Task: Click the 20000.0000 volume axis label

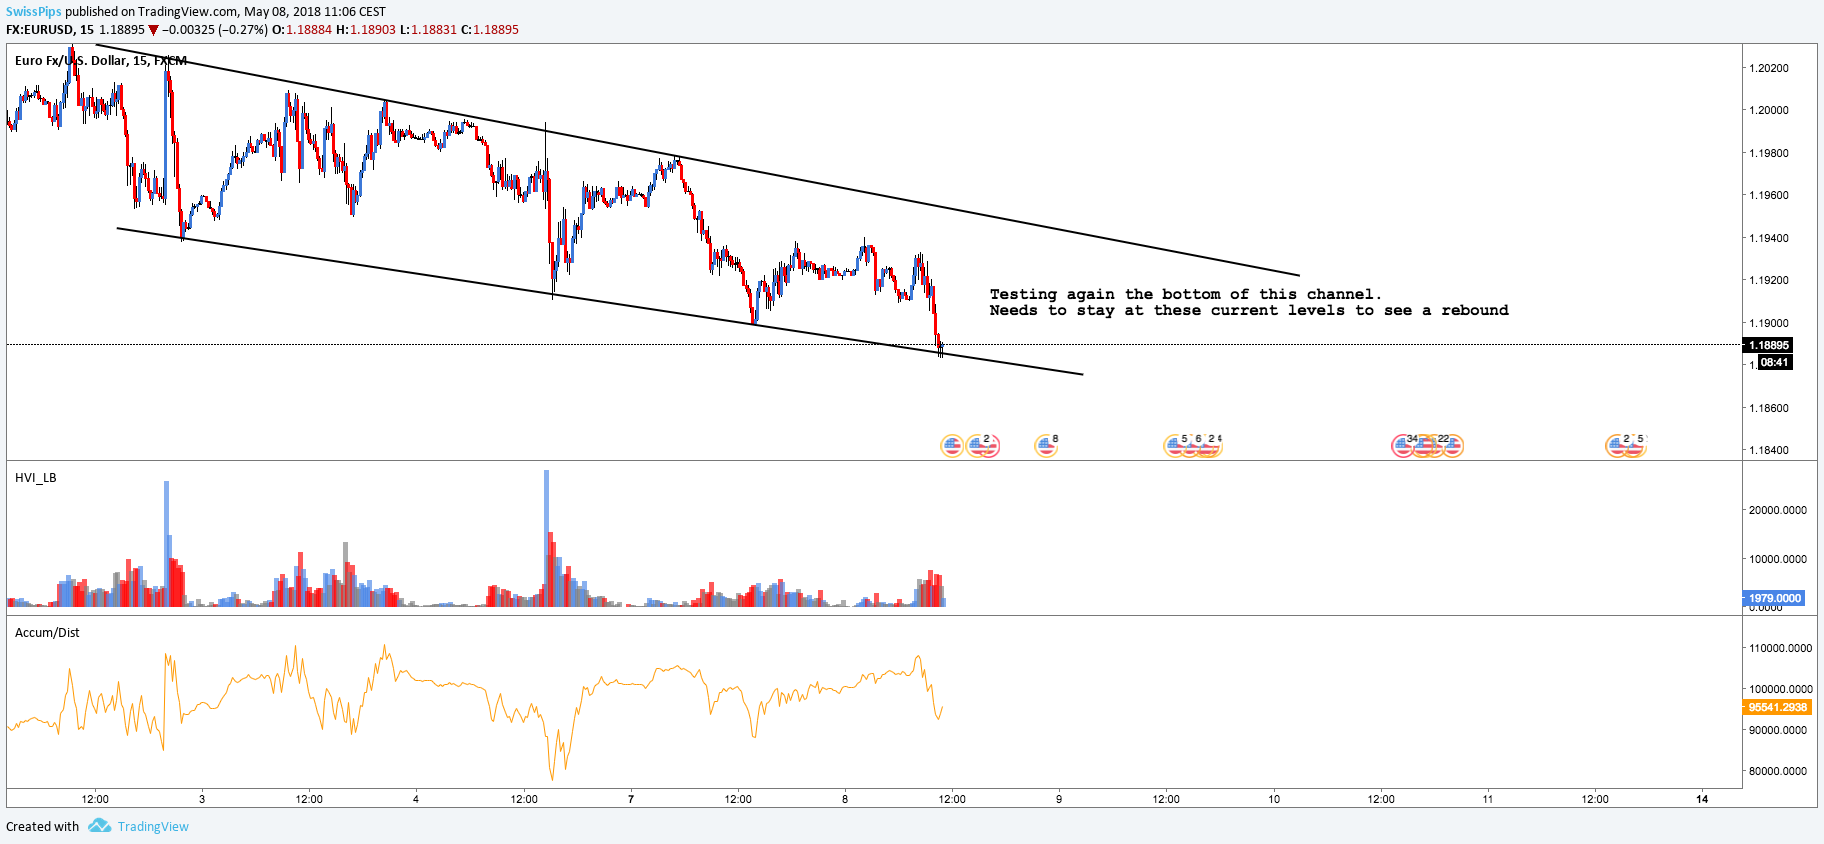Action: tap(1778, 510)
